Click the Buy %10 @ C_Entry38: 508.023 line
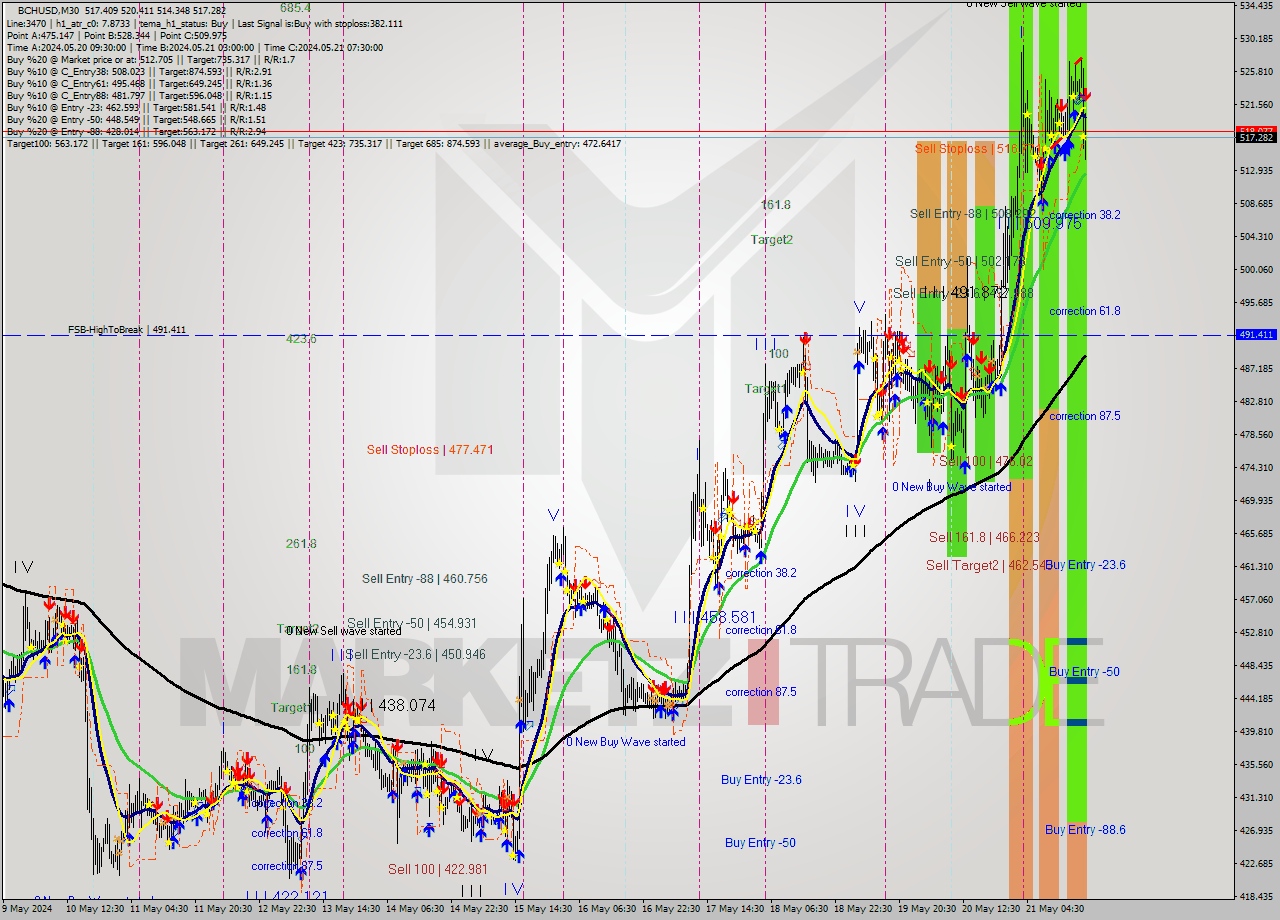The width and height of the screenshot is (1280, 920). point(139,71)
